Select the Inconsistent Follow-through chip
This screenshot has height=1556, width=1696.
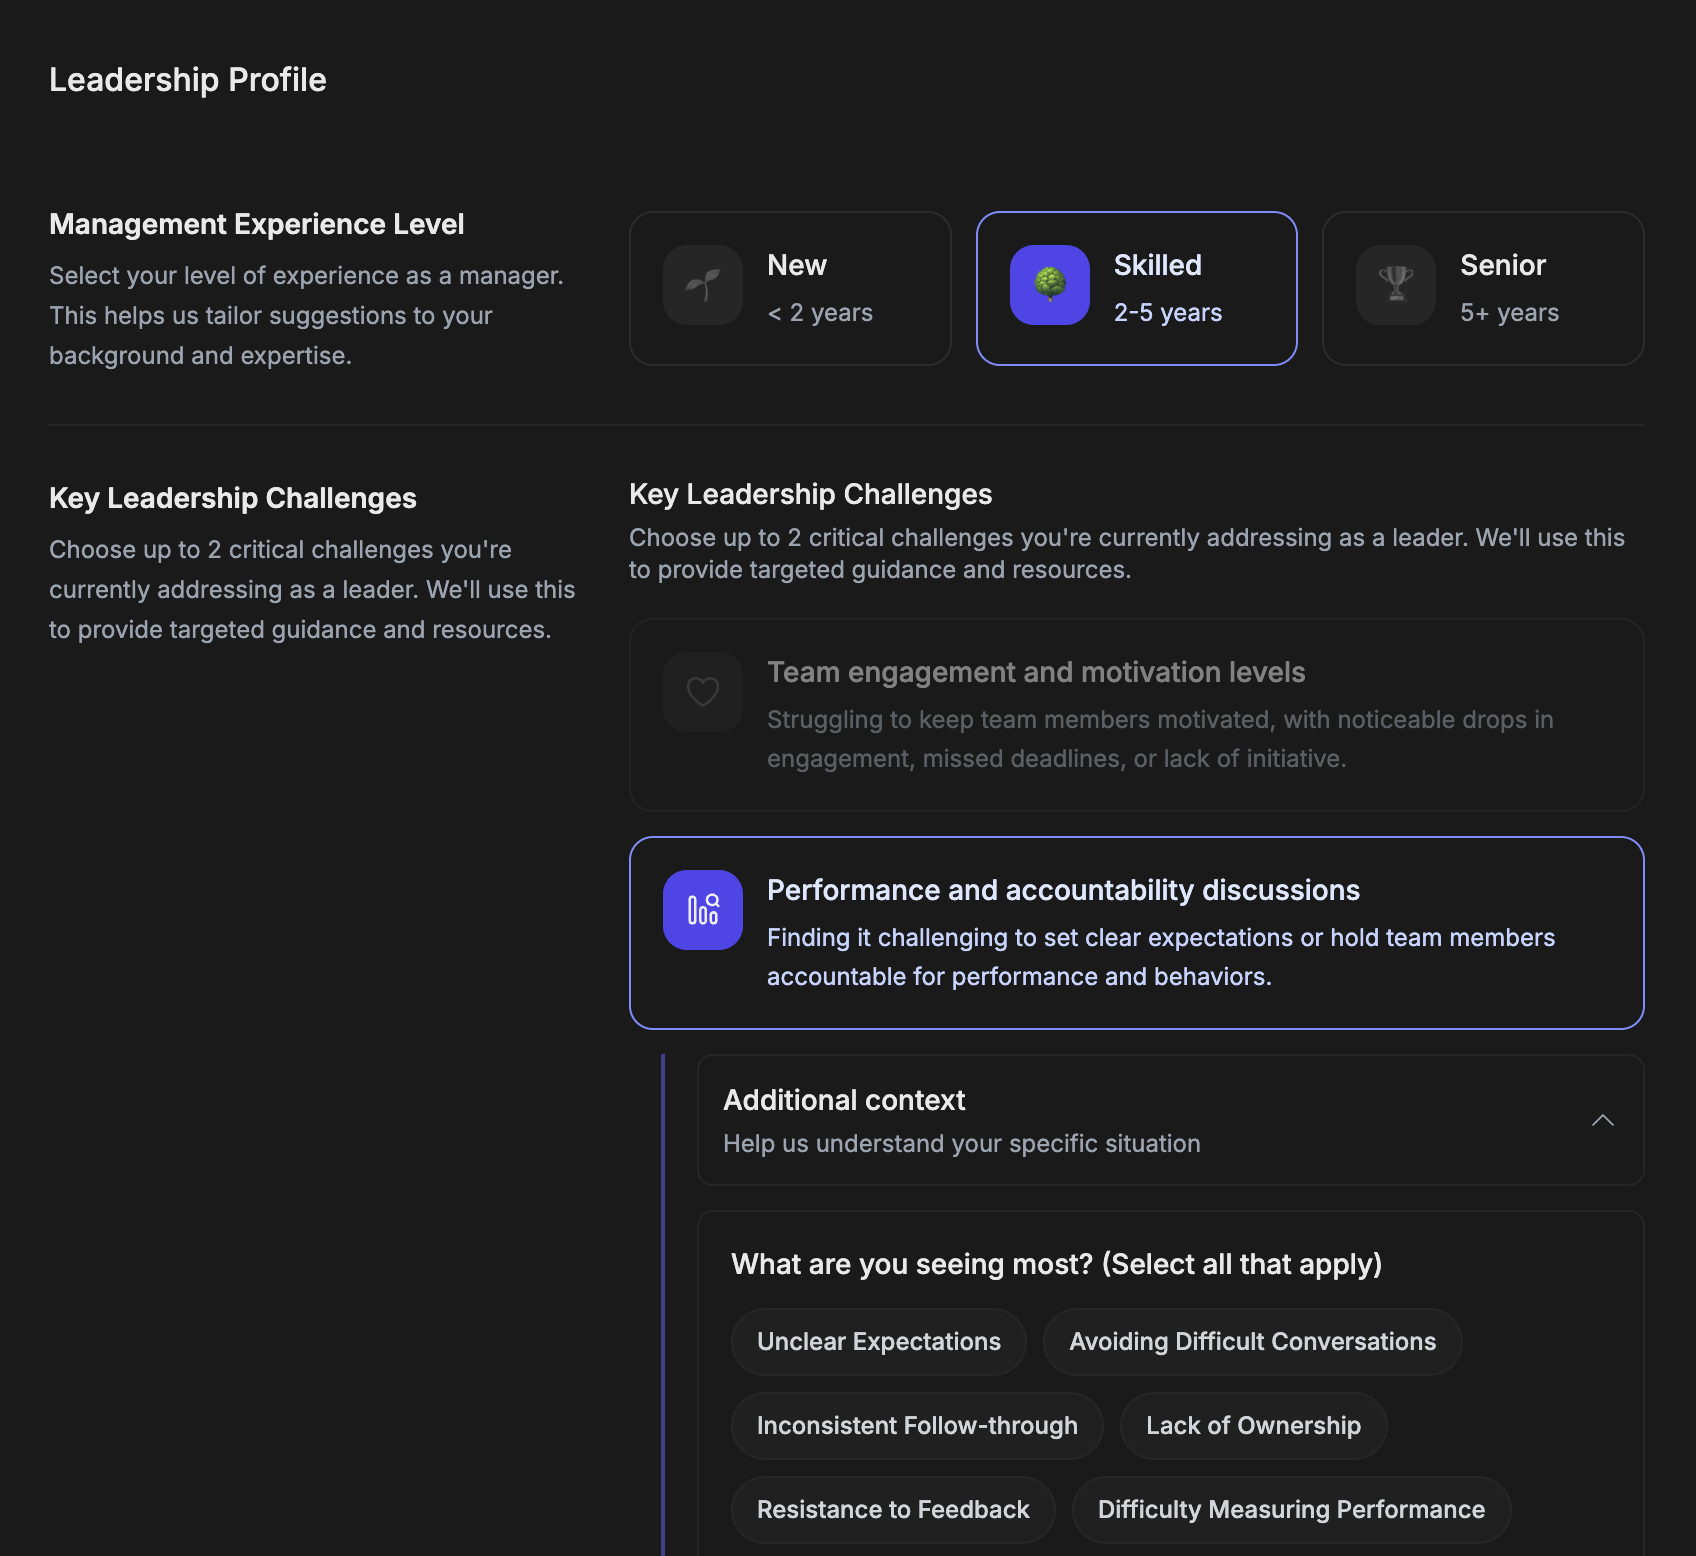click(917, 1426)
